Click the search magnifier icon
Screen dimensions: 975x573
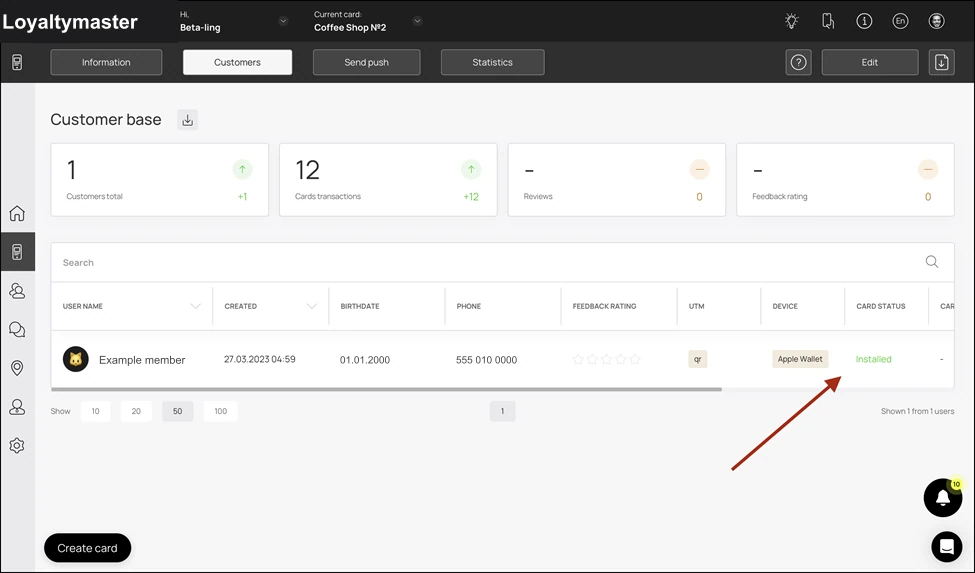point(931,262)
